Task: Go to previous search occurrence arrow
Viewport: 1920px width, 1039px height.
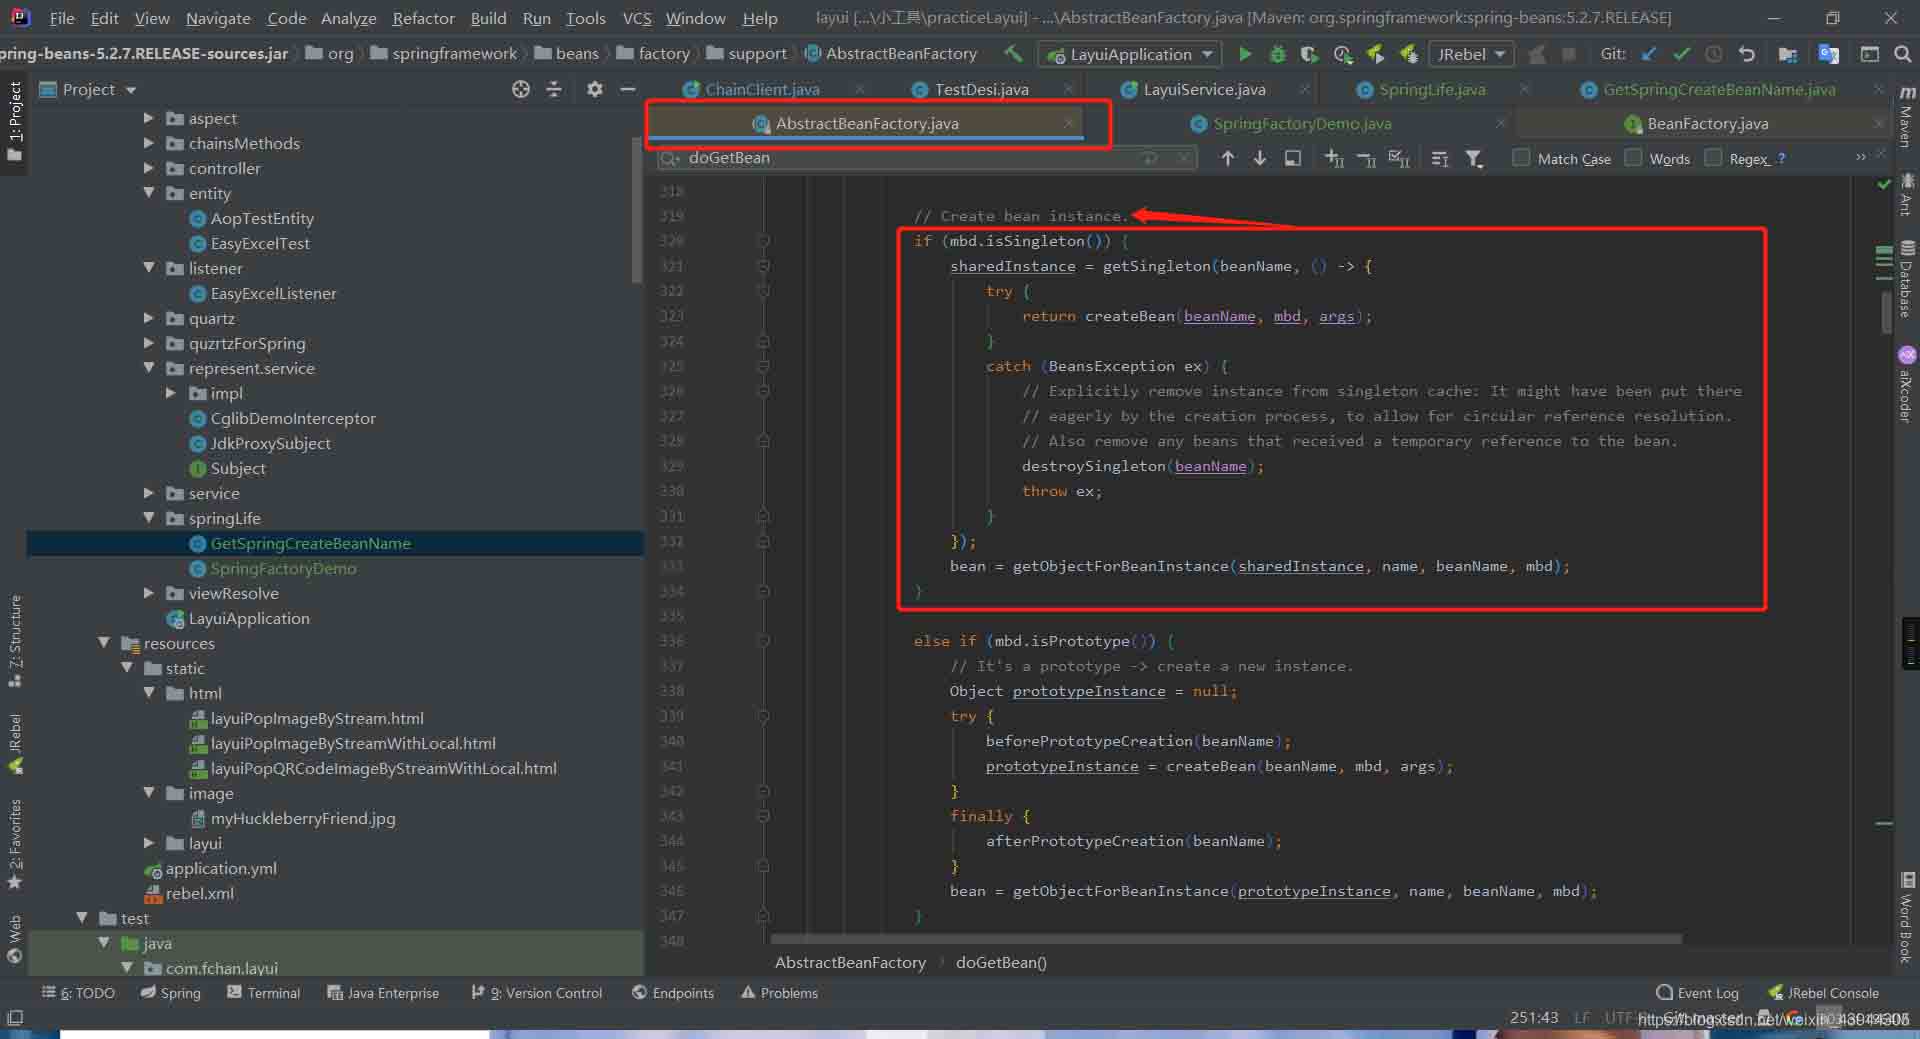Action: tap(1228, 158)
